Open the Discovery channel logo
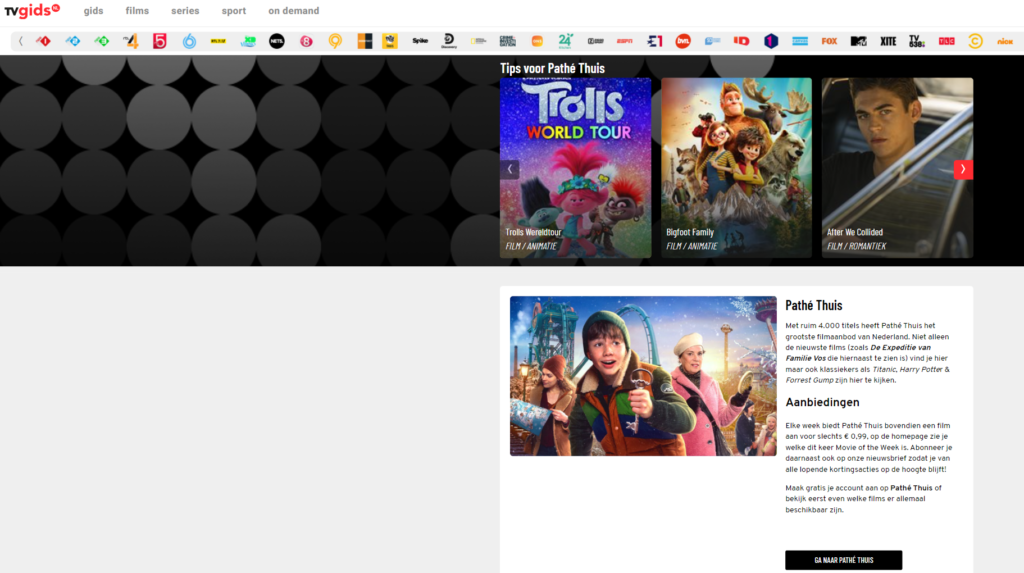This screenshot has width=1024, height=573. pyautogui.click(x=449, y=41)
